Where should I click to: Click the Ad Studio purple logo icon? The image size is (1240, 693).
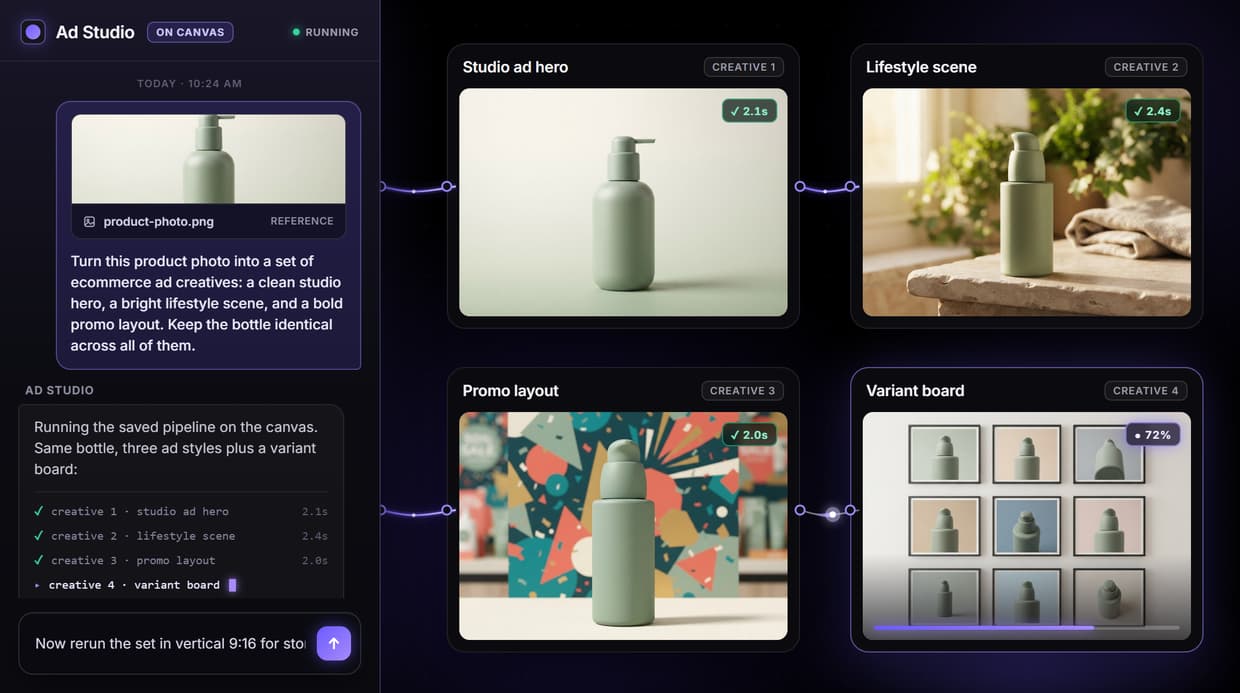pyautogui.click(x=33, y=32)
